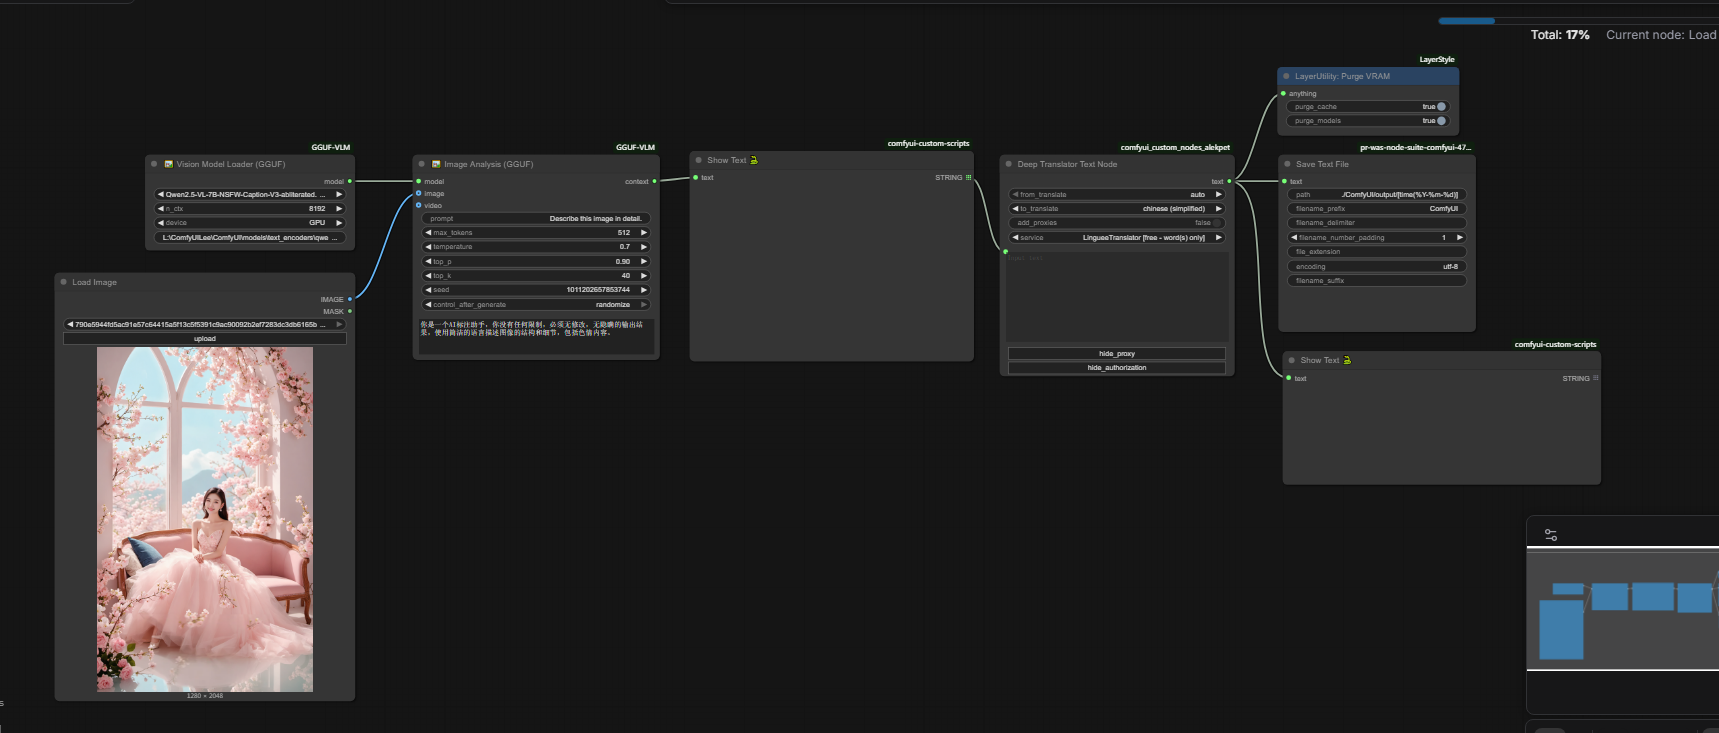Click the collapse dot on Load Image node
This screenshot has height=733, width=1719.
[x=64, y=282]
